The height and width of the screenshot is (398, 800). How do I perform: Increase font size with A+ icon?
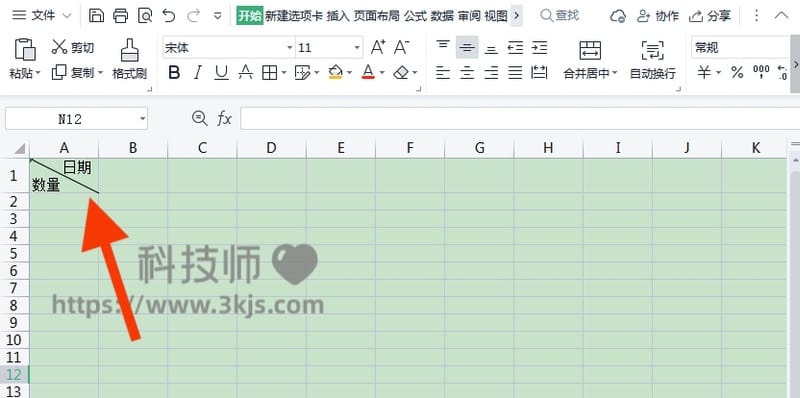(x=378, y=47)
